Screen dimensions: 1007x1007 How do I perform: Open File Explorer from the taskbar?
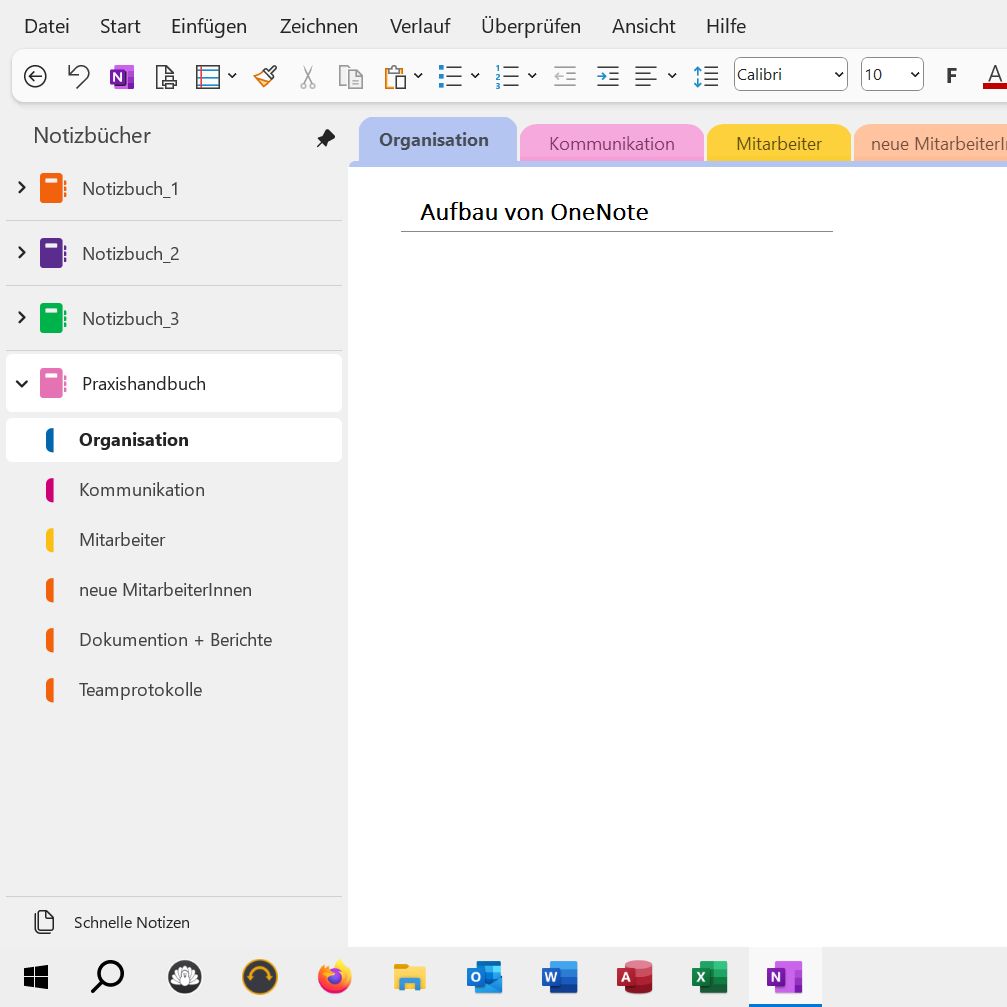(409, 977)
